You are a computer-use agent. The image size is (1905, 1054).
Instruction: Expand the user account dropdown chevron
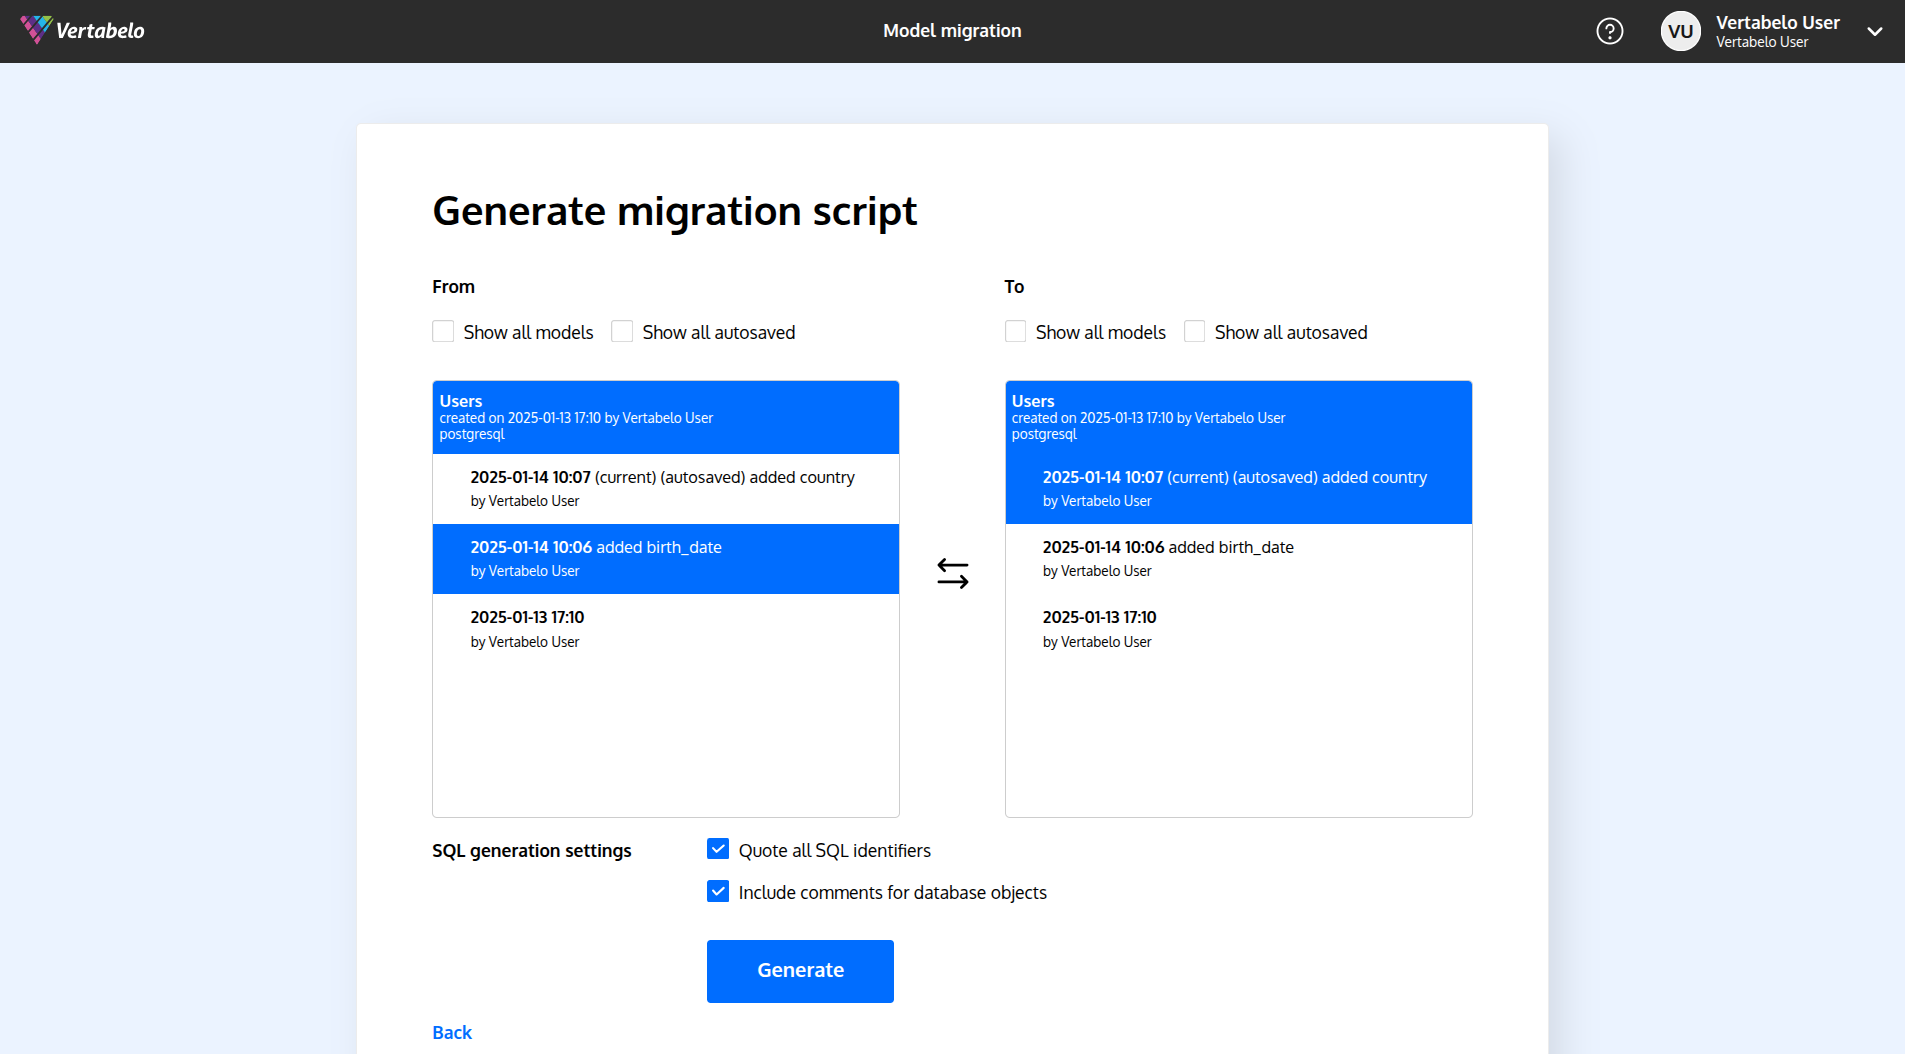(x=1874, y=31)
